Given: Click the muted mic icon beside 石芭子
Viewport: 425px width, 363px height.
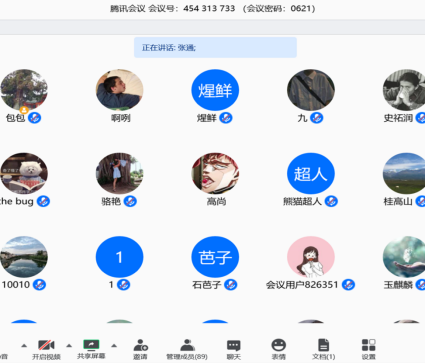Looking at the screenshot, I should pos(231,284).
